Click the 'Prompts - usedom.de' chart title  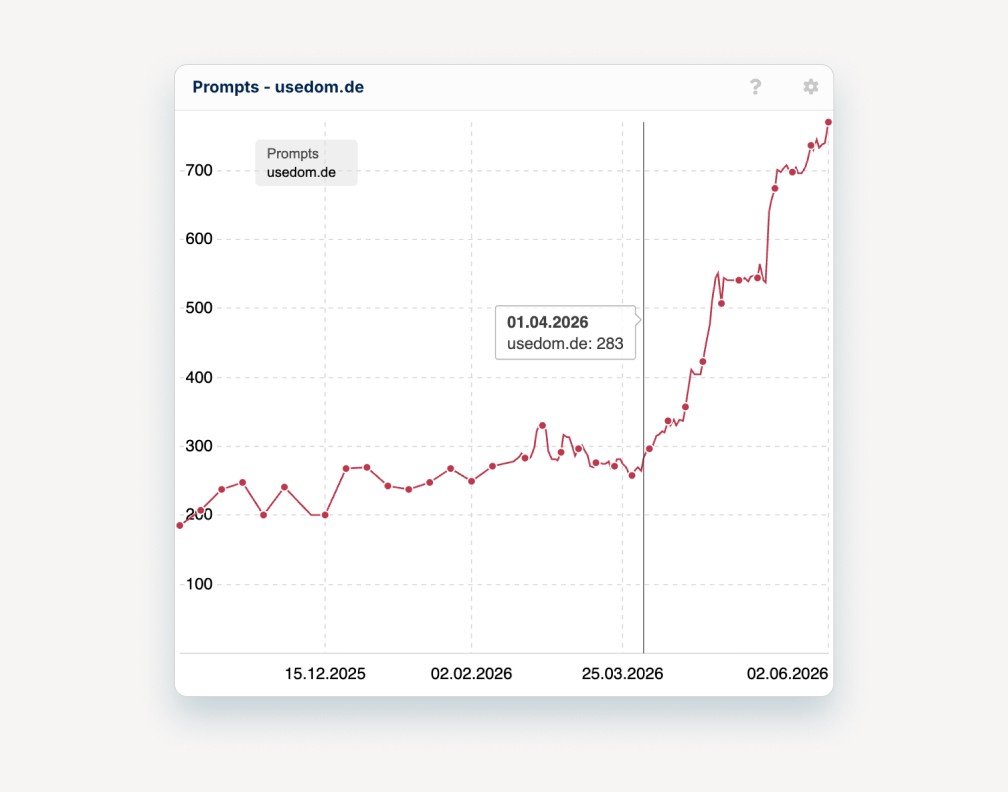click(278, 87)
